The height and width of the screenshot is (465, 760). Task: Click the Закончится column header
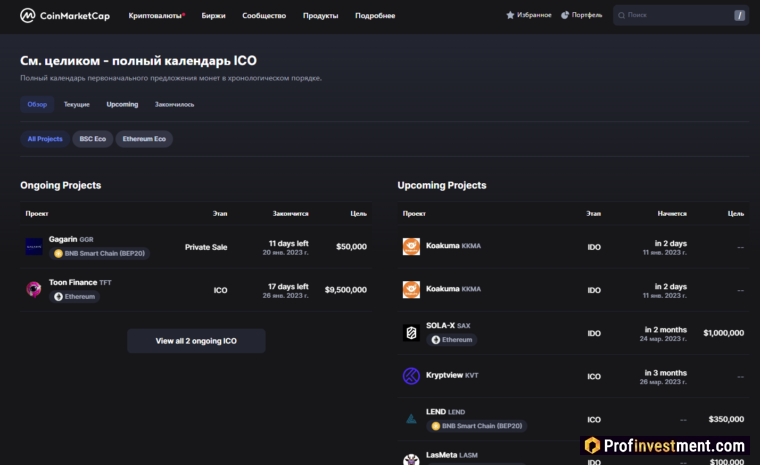pos(290,213)
